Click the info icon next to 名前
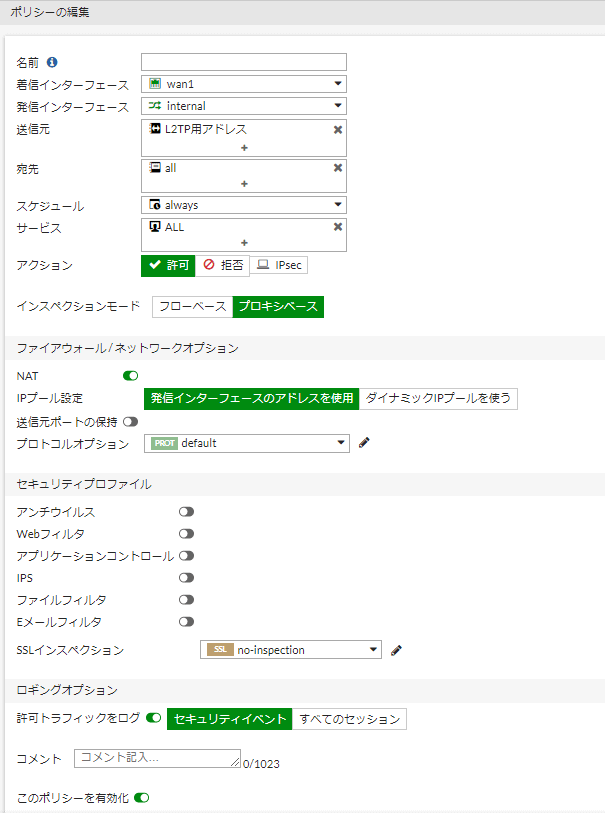Image resolution: width=605 pixels, height=813 pixels. point(52,62)
